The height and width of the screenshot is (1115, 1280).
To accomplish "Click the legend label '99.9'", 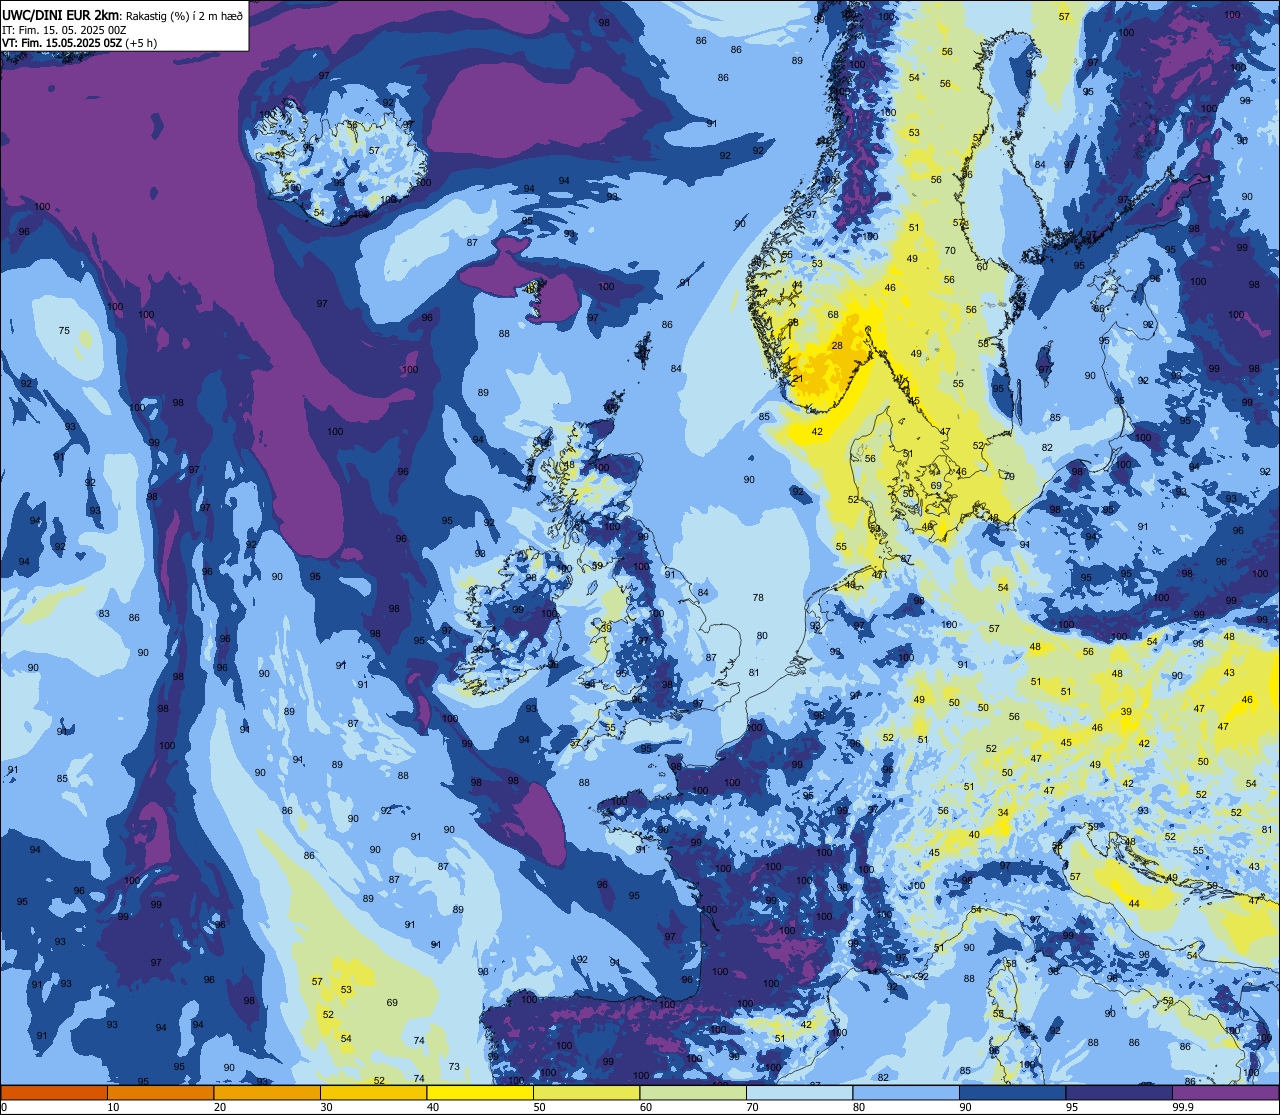I will coord(1183,1107).
